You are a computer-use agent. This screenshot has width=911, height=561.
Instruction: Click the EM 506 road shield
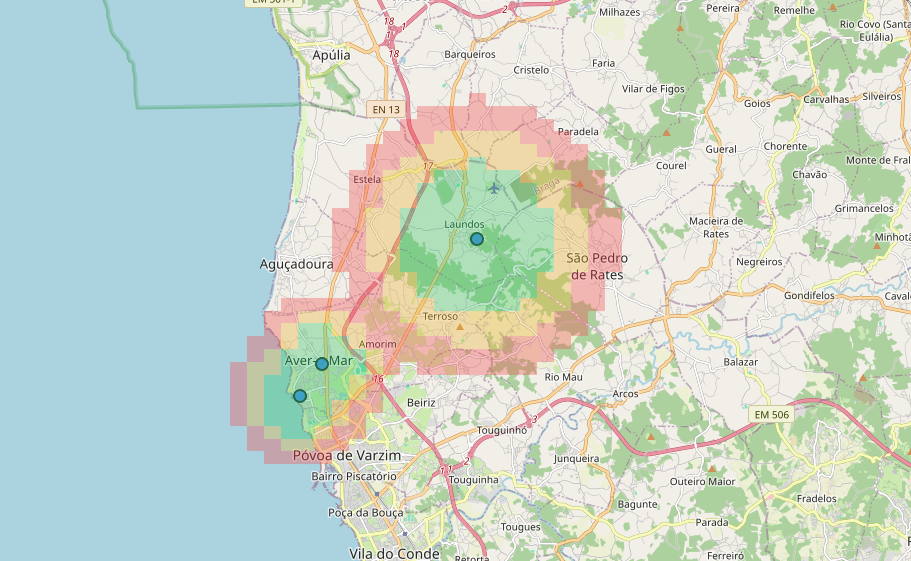(770, 414)
